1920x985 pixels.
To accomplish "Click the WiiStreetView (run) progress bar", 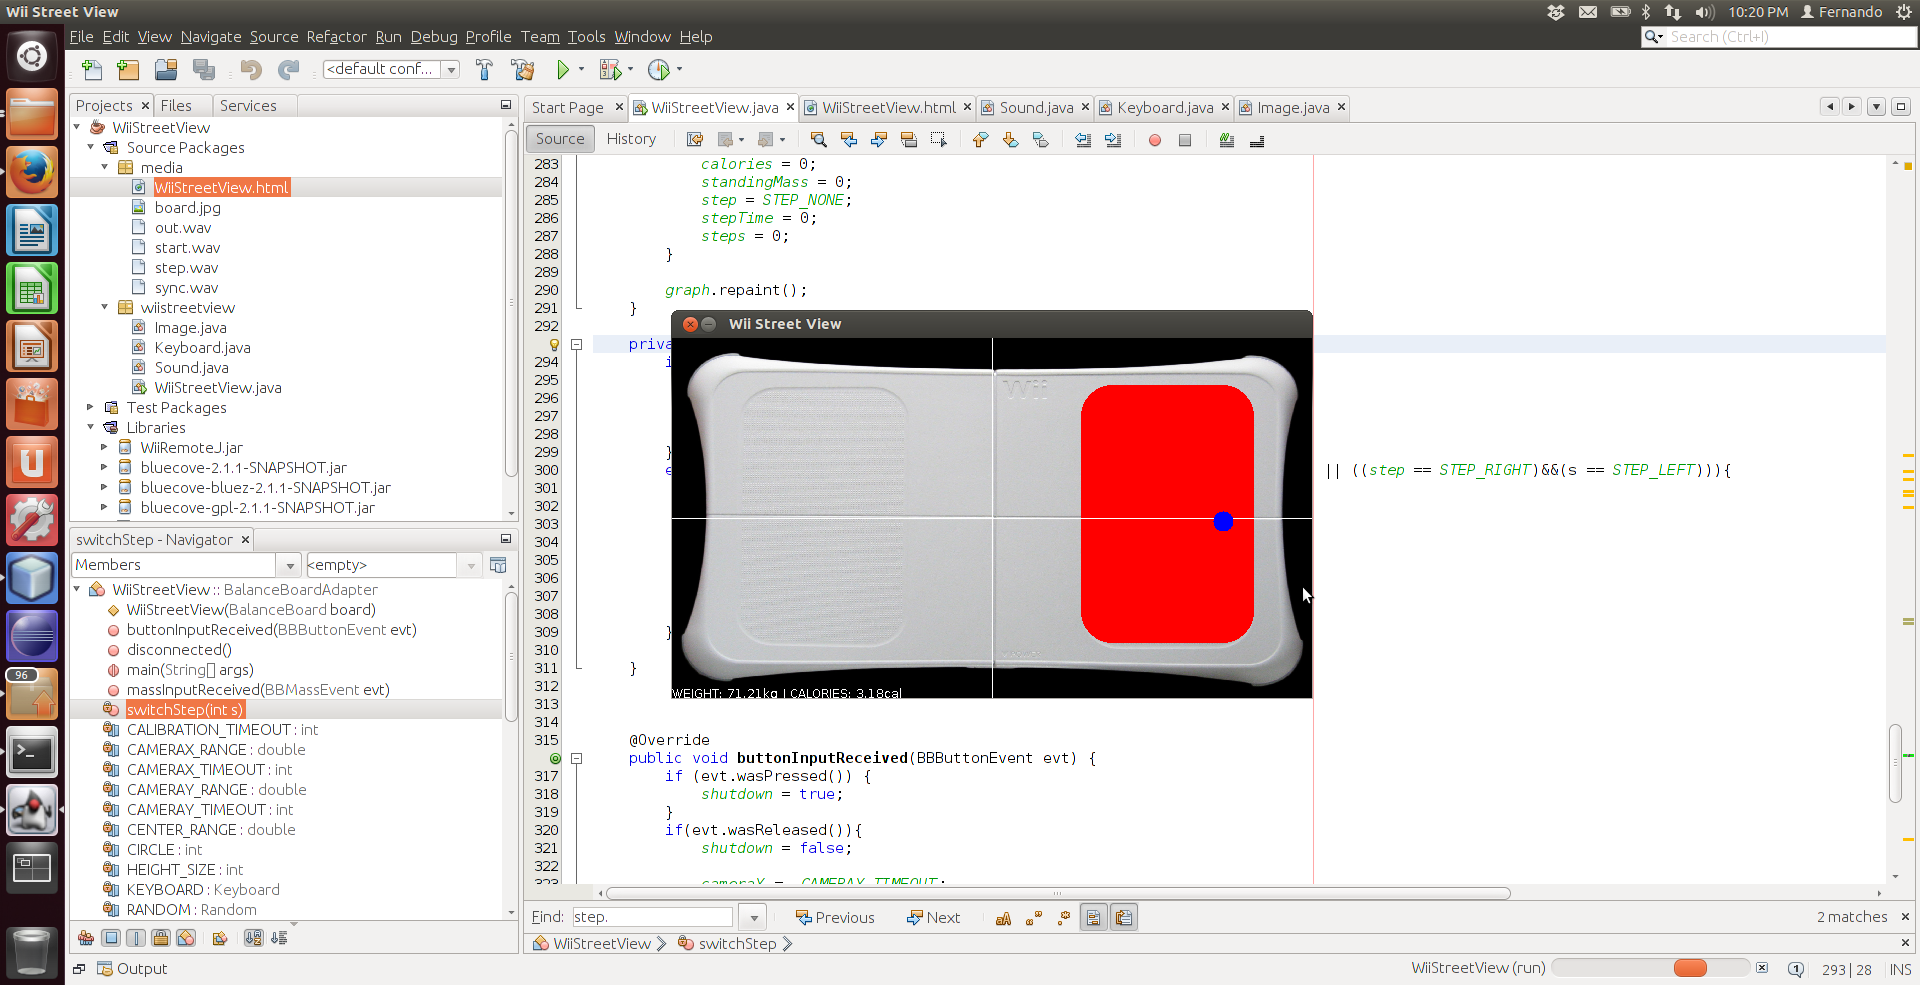I will (x=1650, y=968).
